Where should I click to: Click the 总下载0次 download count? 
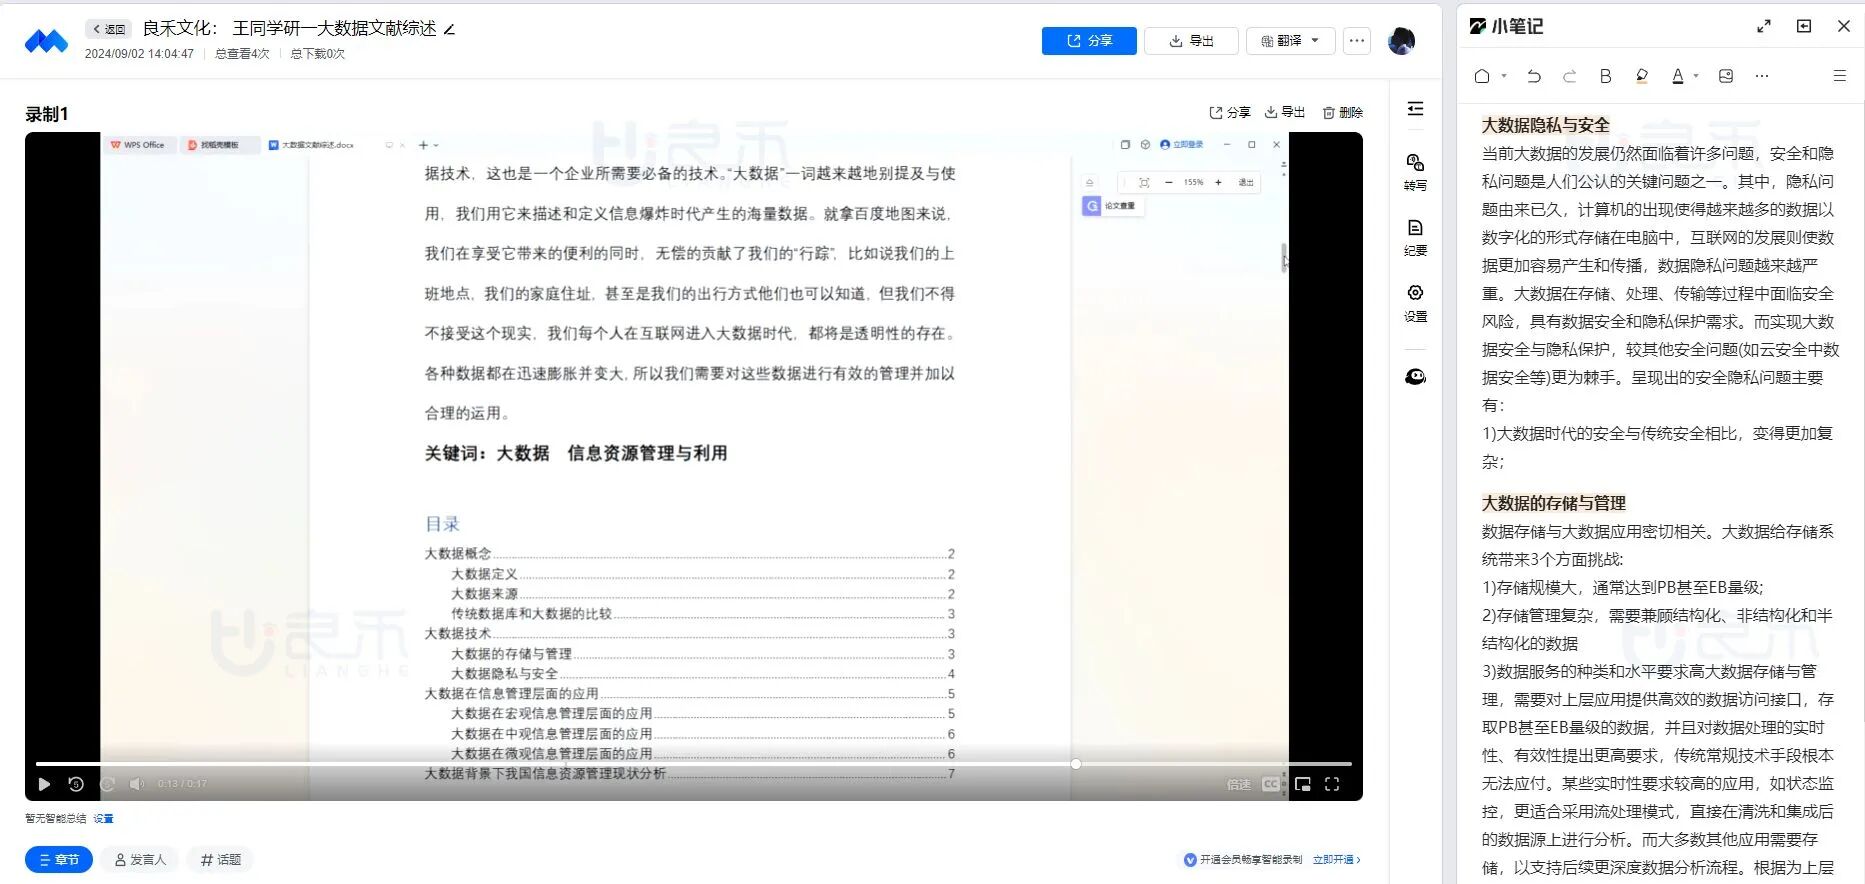[317, 54]
